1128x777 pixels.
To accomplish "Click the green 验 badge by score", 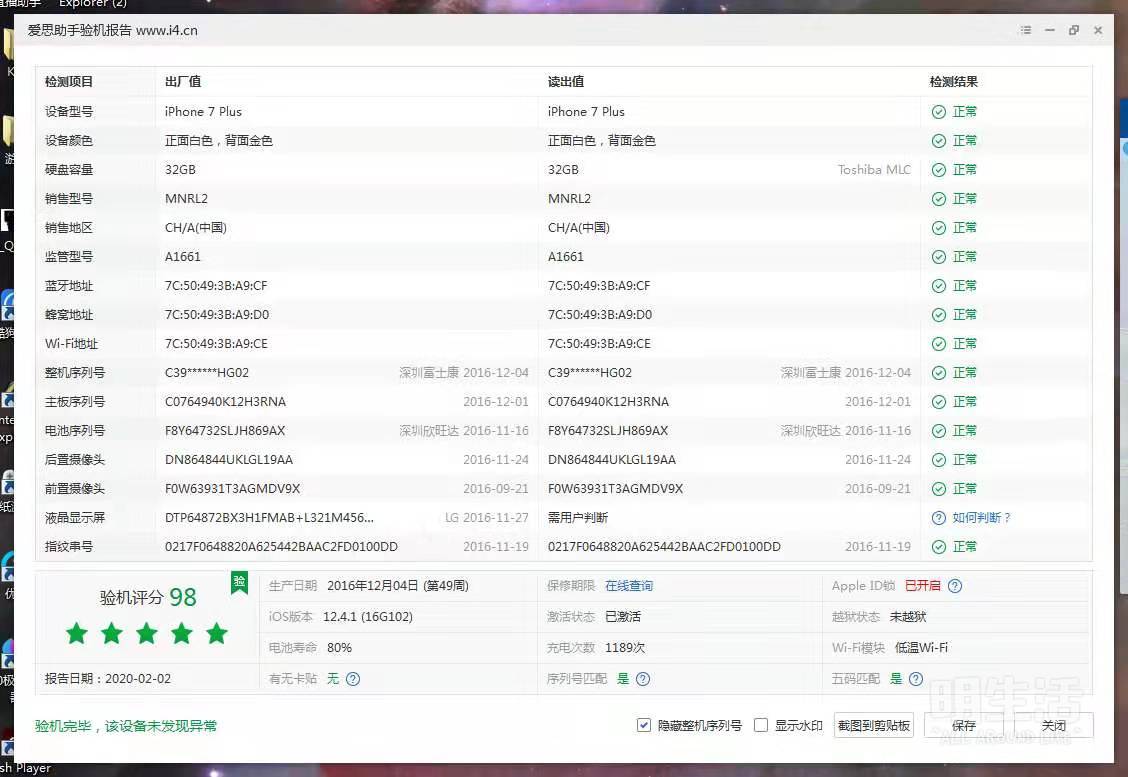I will [x=240, y=583].
